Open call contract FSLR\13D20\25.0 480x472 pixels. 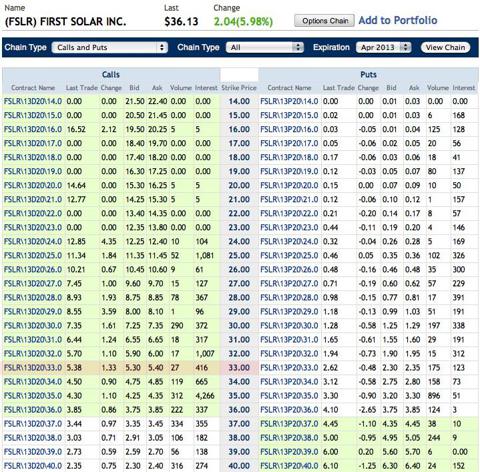pos(33,256)
